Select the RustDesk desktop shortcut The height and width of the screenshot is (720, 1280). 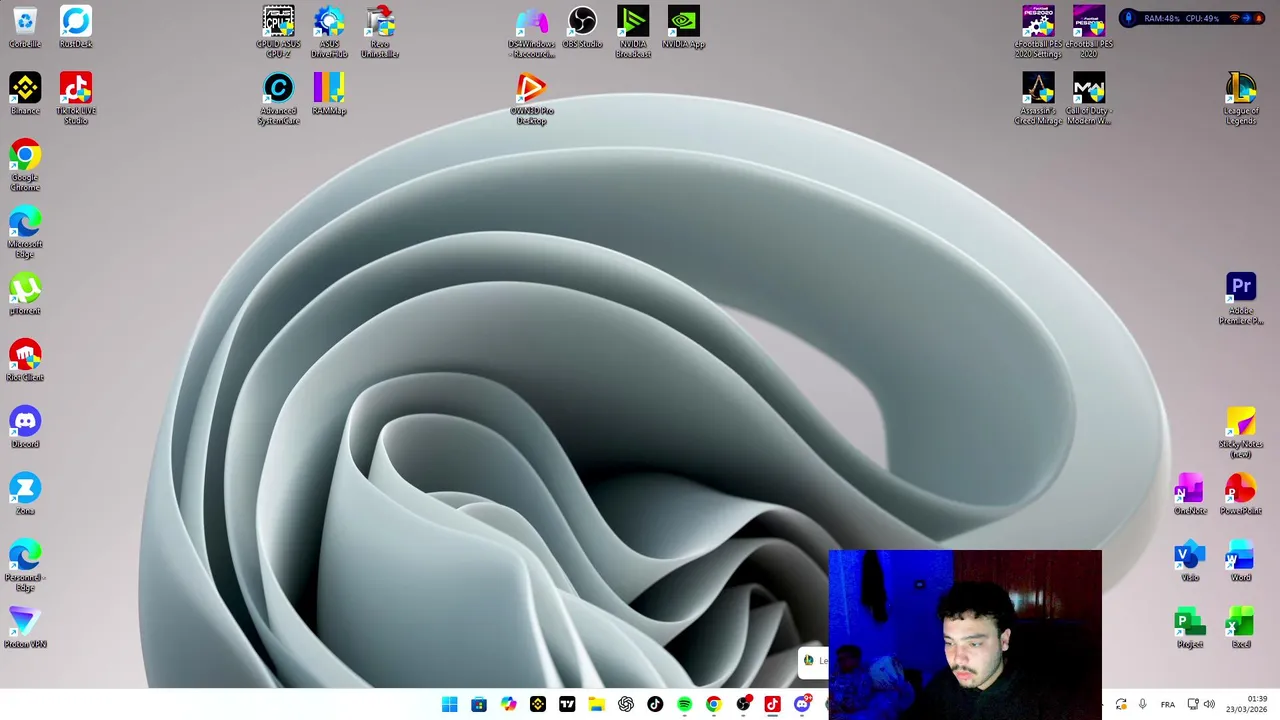[76, 28]
